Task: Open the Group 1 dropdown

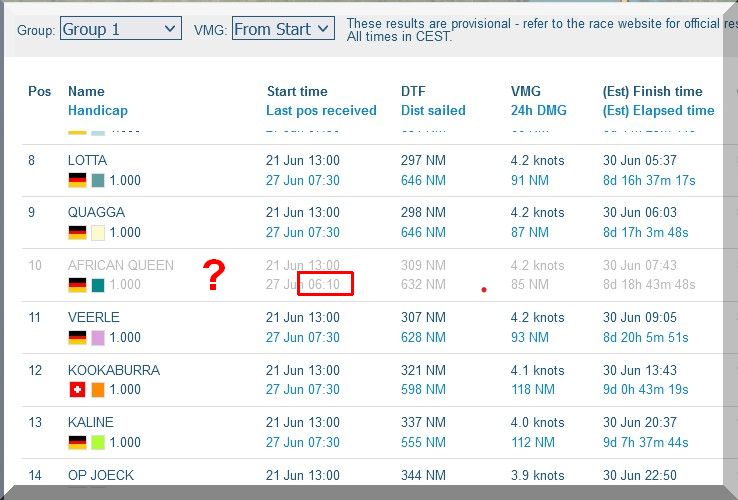Action: (x=120, y=29)
